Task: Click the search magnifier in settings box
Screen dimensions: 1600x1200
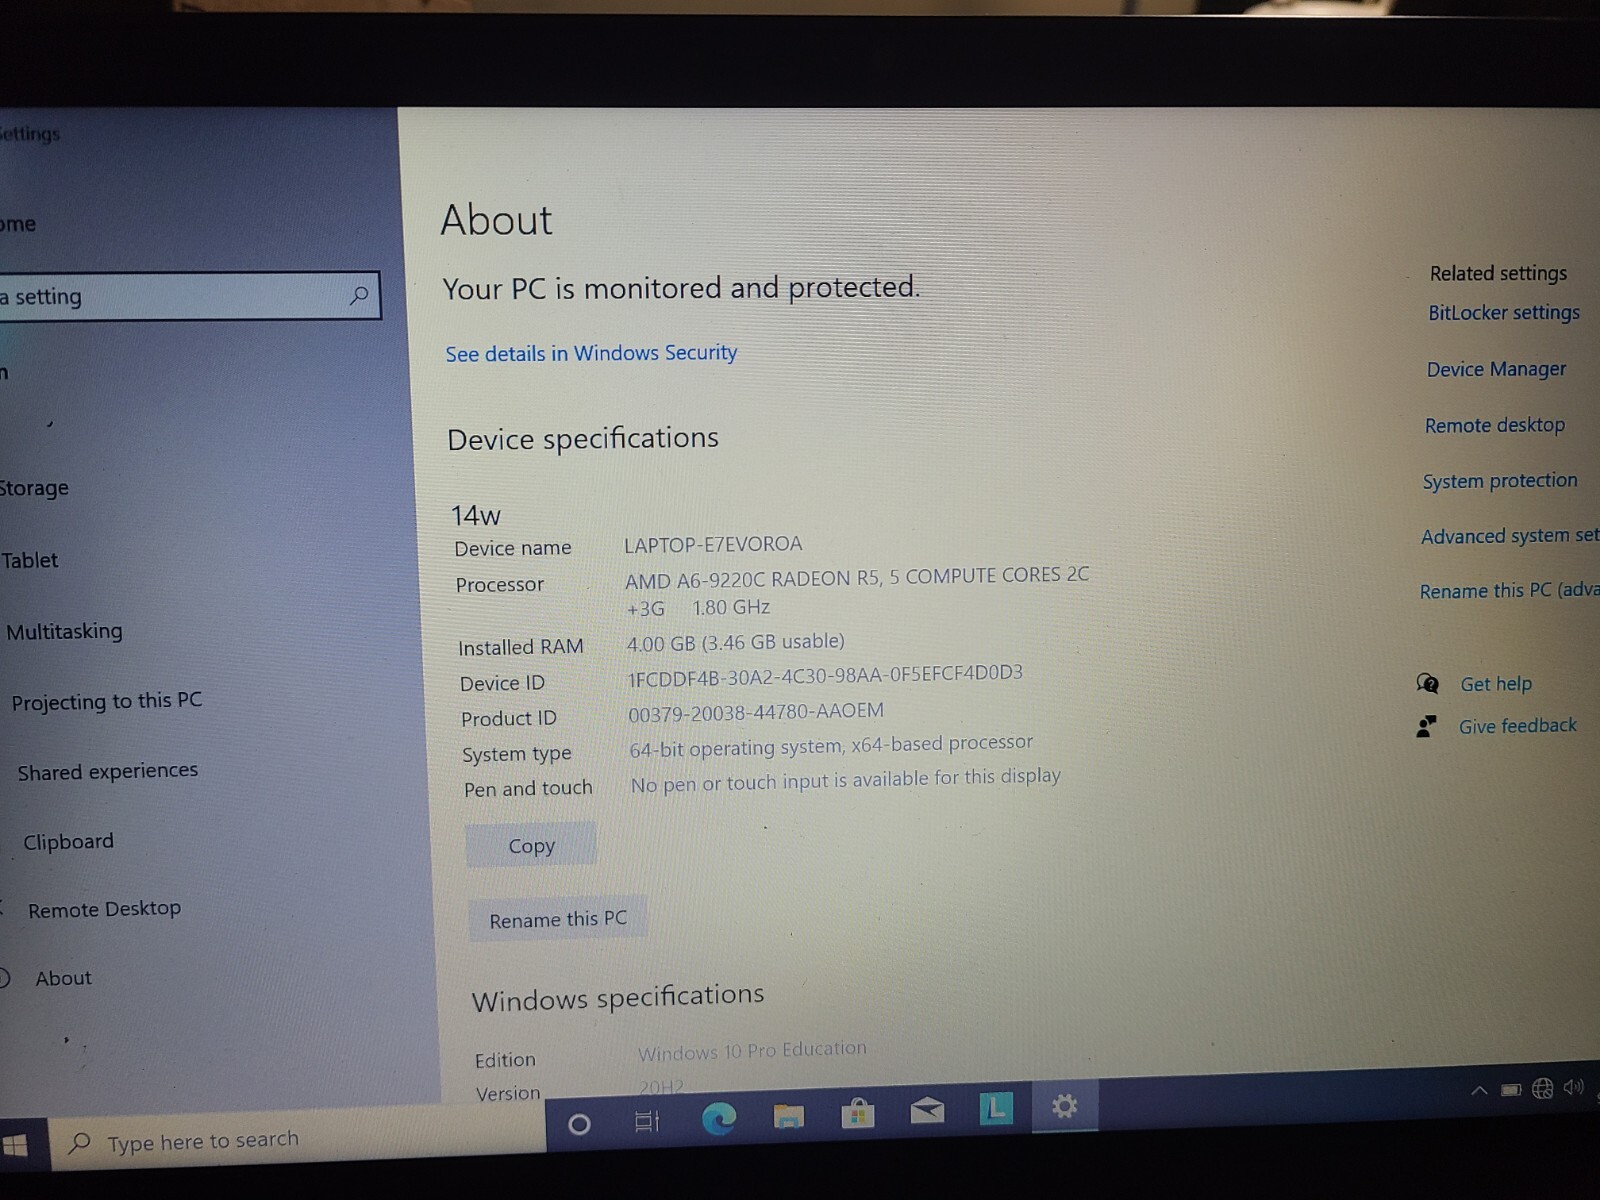Action: tap(358, 295)
